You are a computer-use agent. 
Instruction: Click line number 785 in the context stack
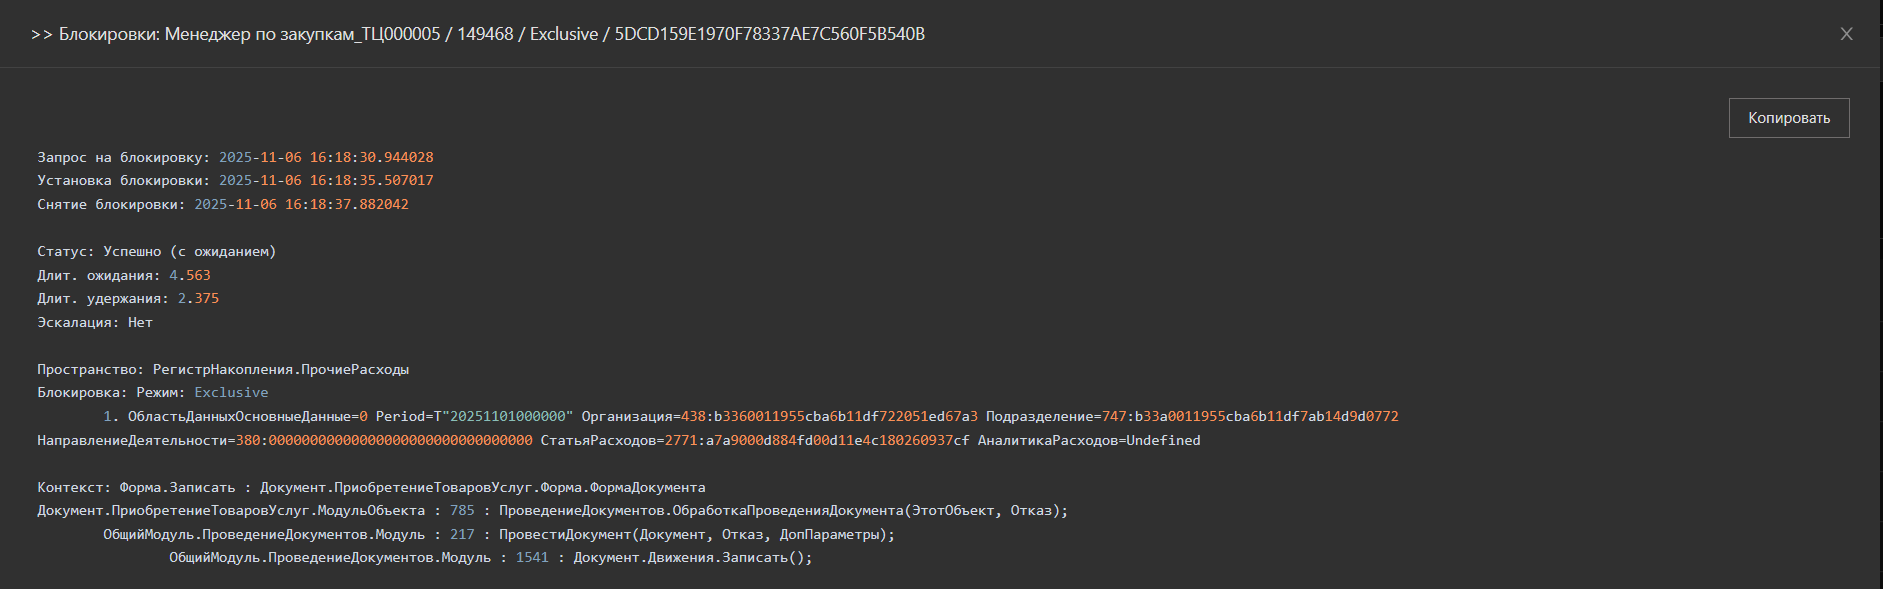(462, 511)
